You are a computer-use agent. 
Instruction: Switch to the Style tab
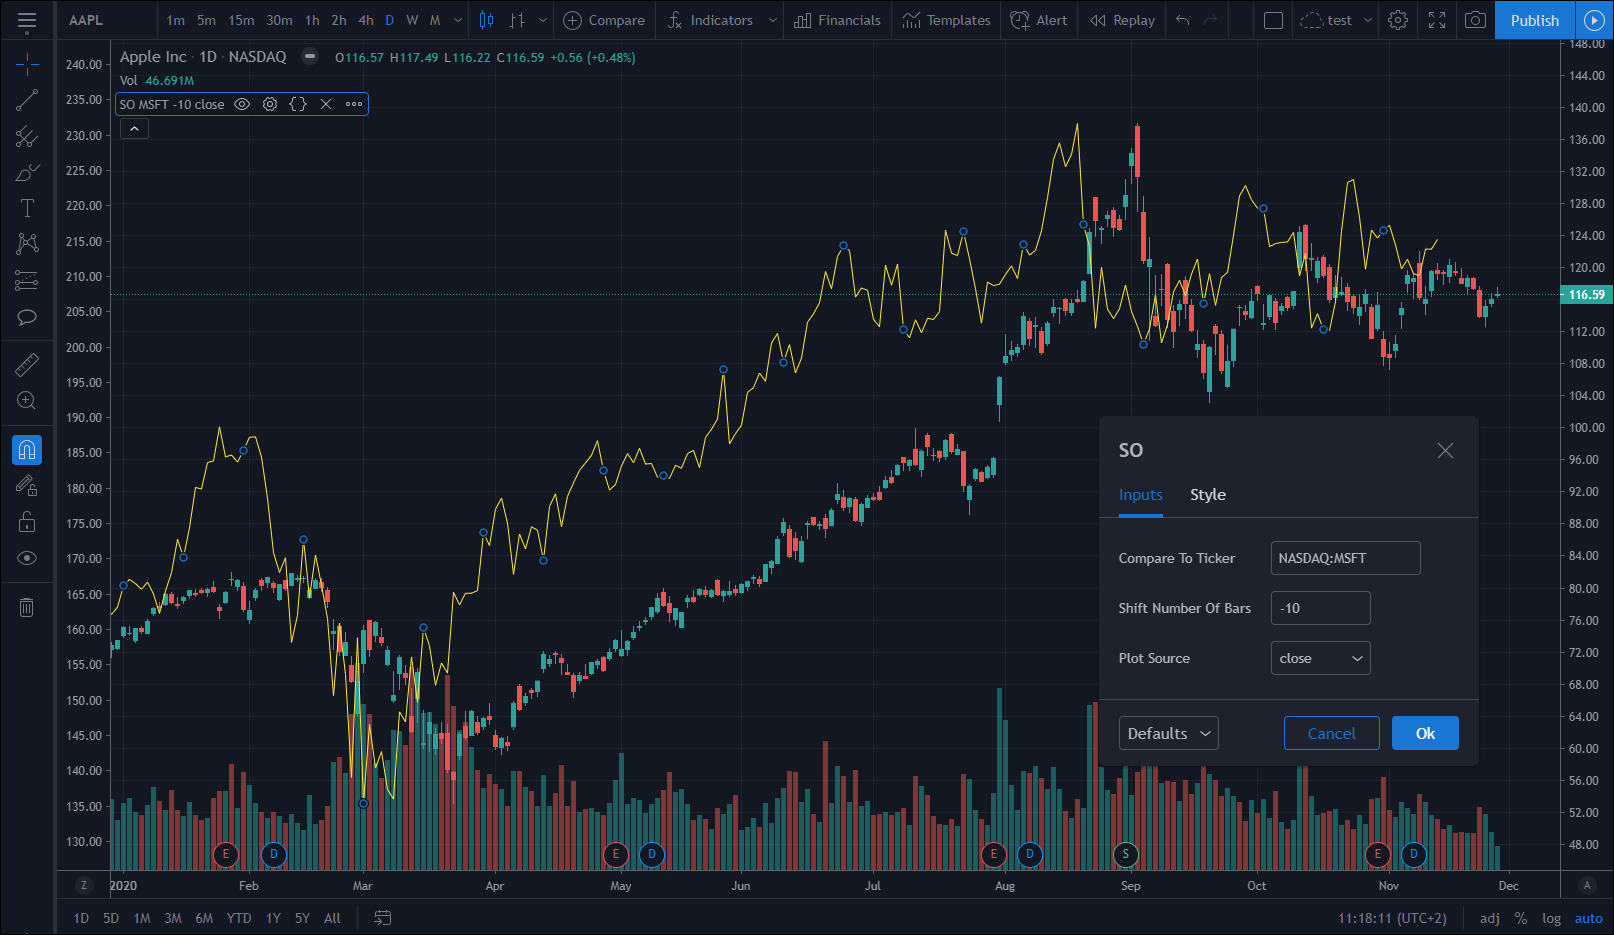coord(1207,495)
